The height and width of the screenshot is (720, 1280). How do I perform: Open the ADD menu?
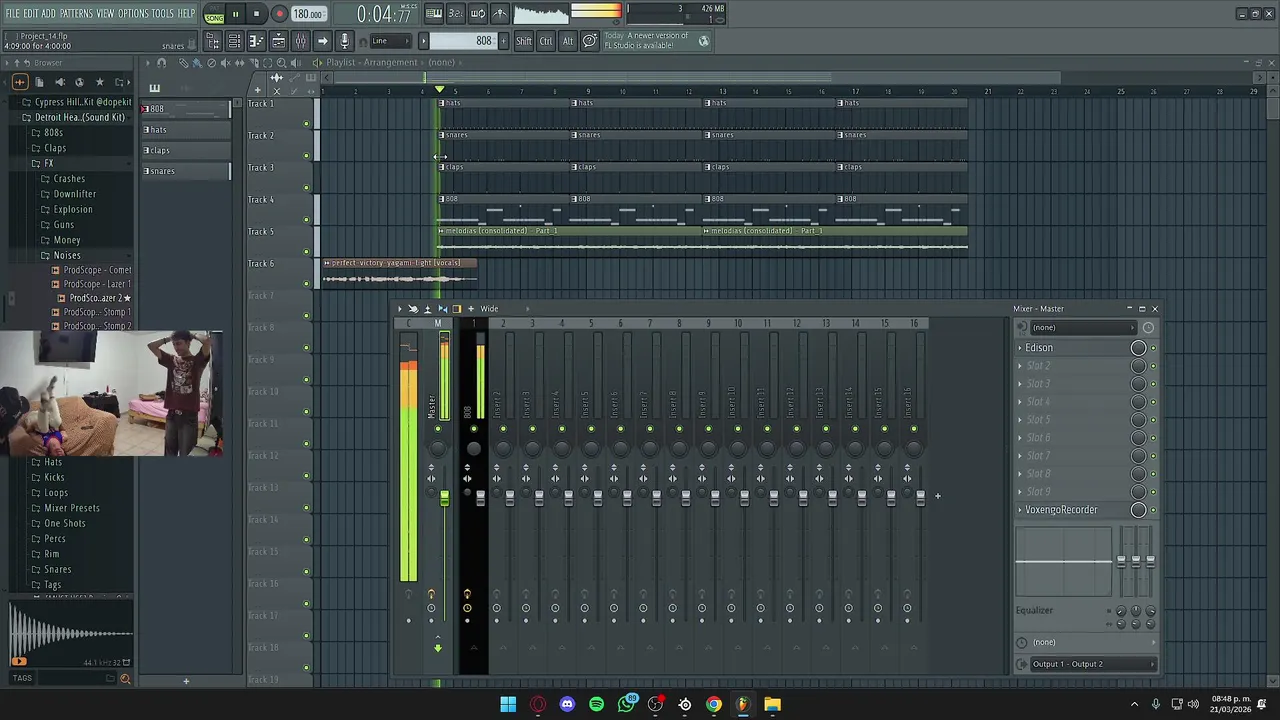pyautogui.click(x=49, y=13)
